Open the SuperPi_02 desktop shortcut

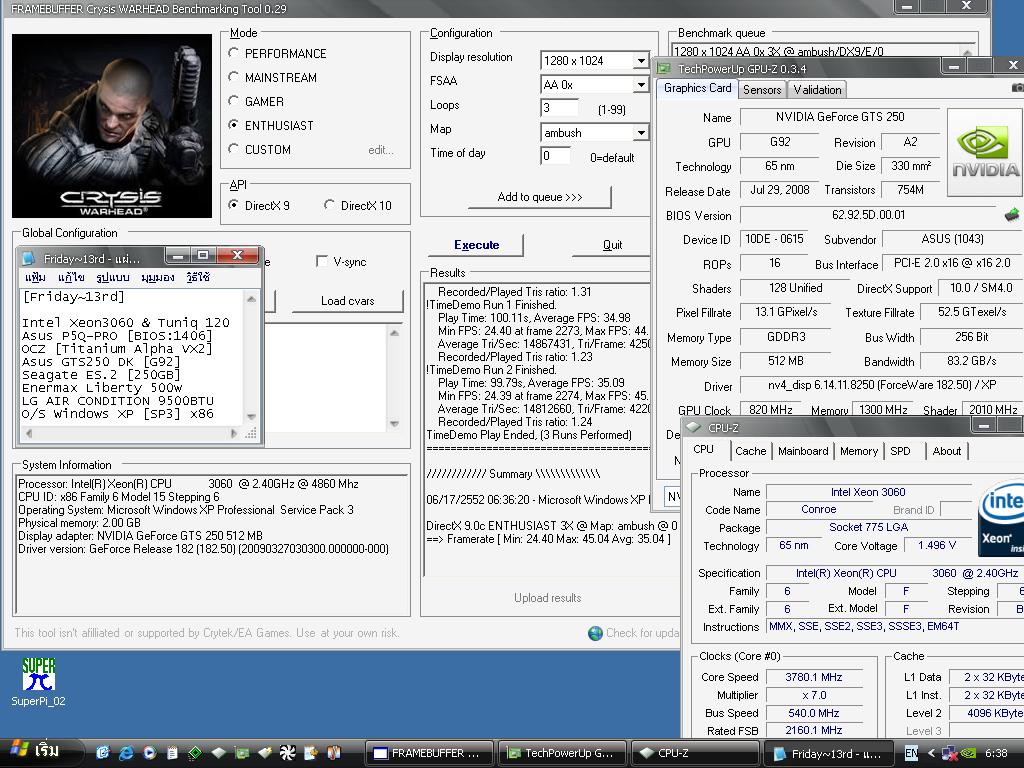(39, 676)
